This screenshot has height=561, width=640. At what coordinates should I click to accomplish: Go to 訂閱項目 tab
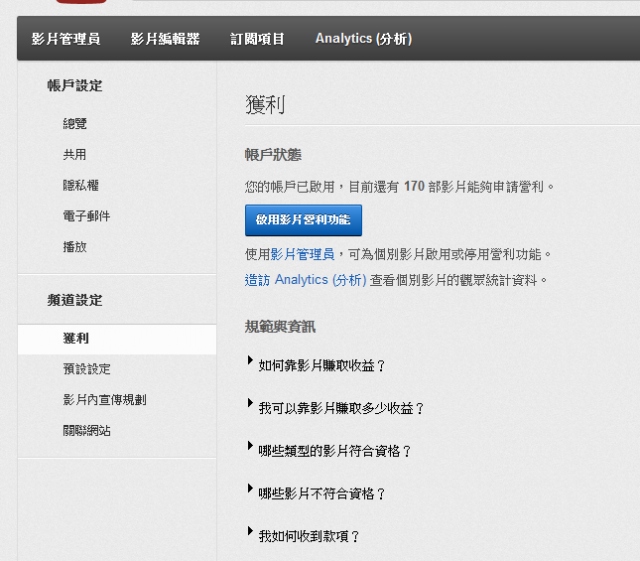257,39
